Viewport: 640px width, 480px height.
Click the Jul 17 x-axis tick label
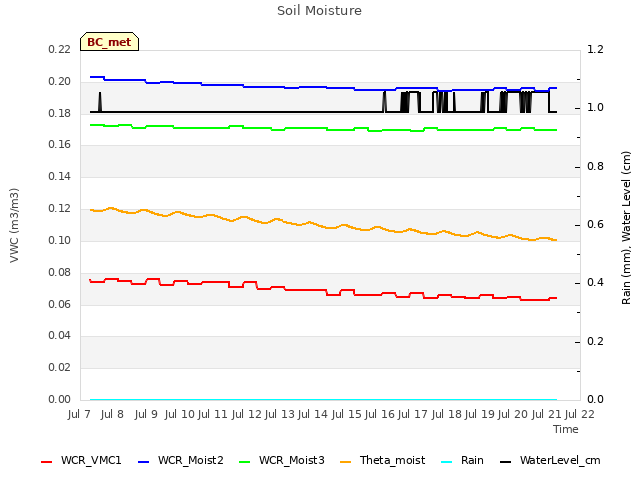pos(413,414)
